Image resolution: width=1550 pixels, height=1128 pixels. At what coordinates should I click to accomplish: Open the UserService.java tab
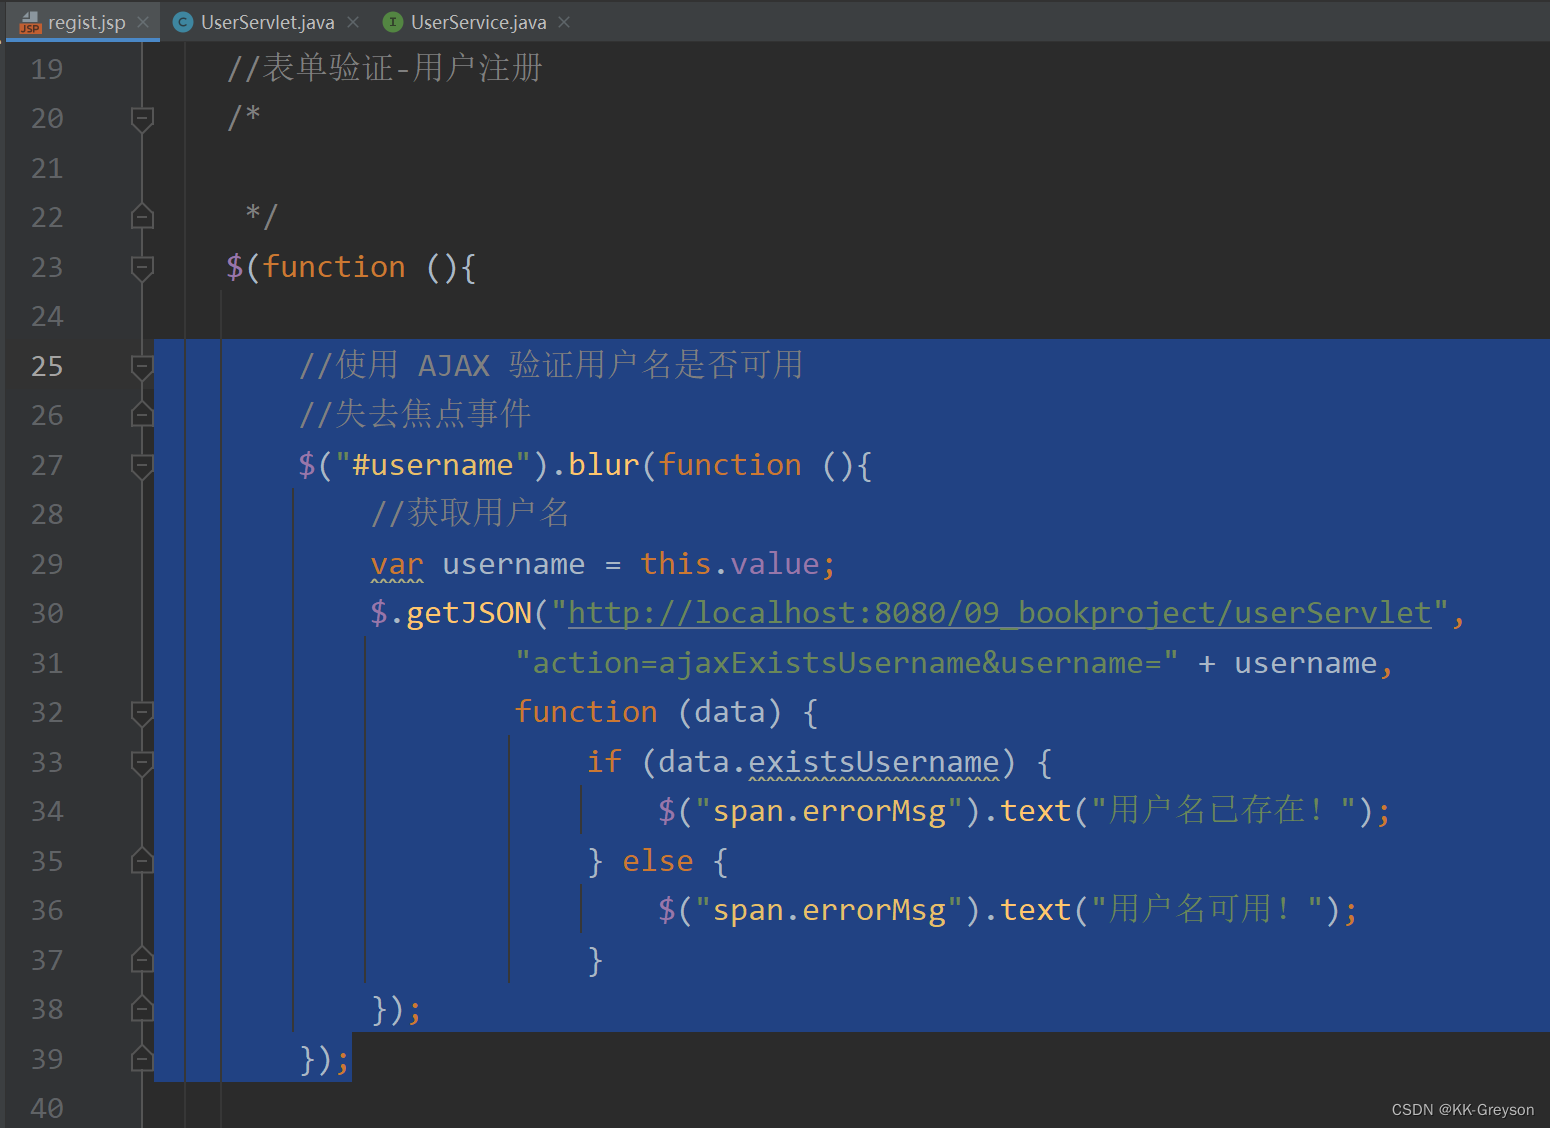[478, 22]
